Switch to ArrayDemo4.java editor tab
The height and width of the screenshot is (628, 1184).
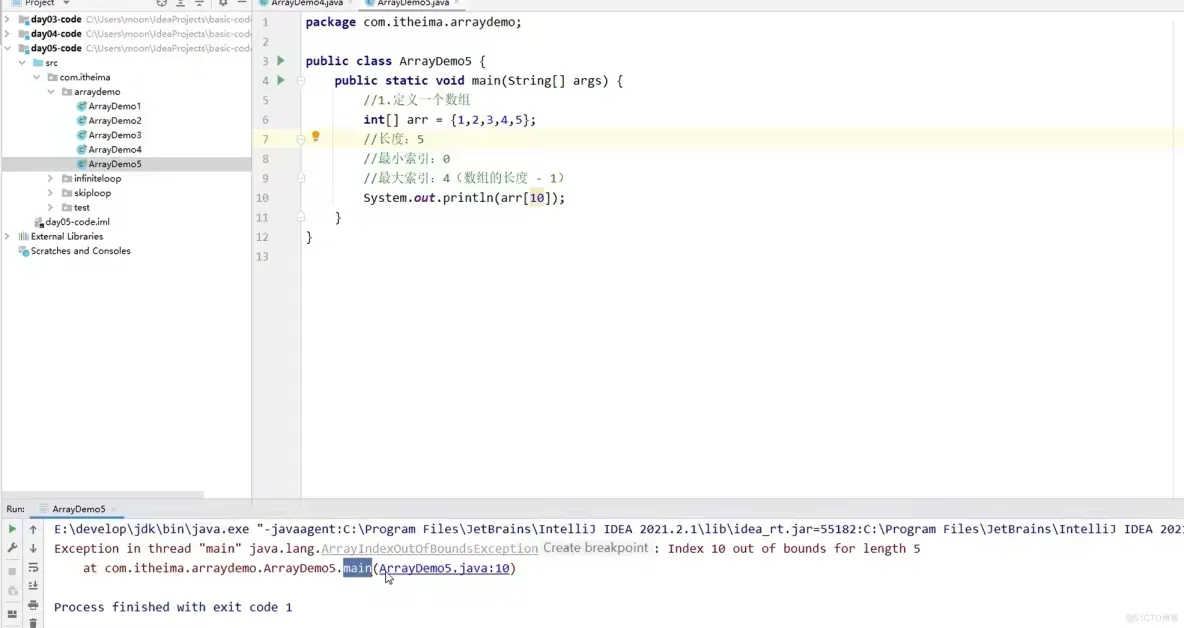pyautogui.click(x=307, y=3)
